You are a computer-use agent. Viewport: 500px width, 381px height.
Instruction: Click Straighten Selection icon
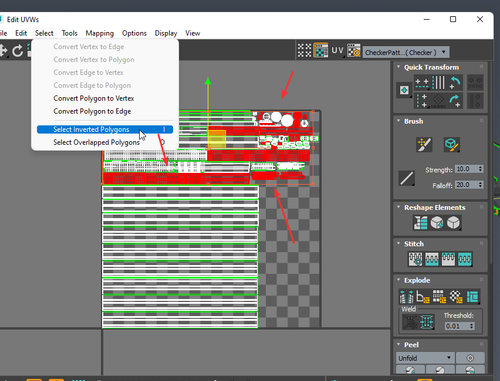click(420, 223)
